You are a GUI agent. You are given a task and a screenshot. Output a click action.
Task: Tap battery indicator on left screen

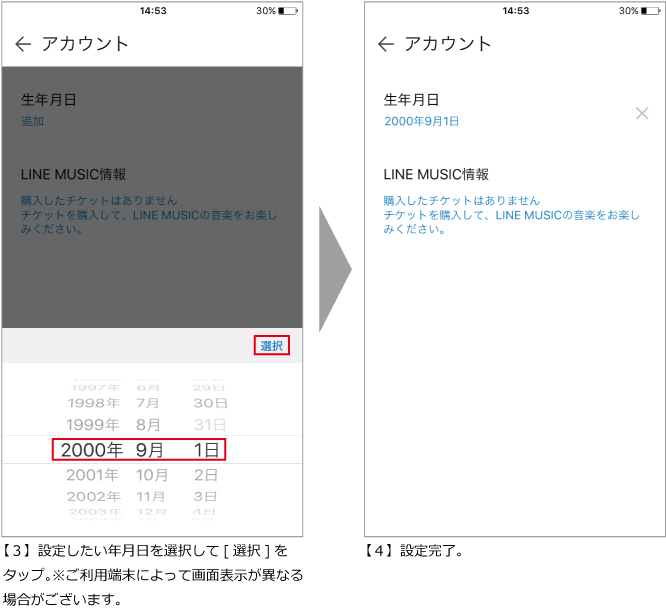tap(288, 11)
